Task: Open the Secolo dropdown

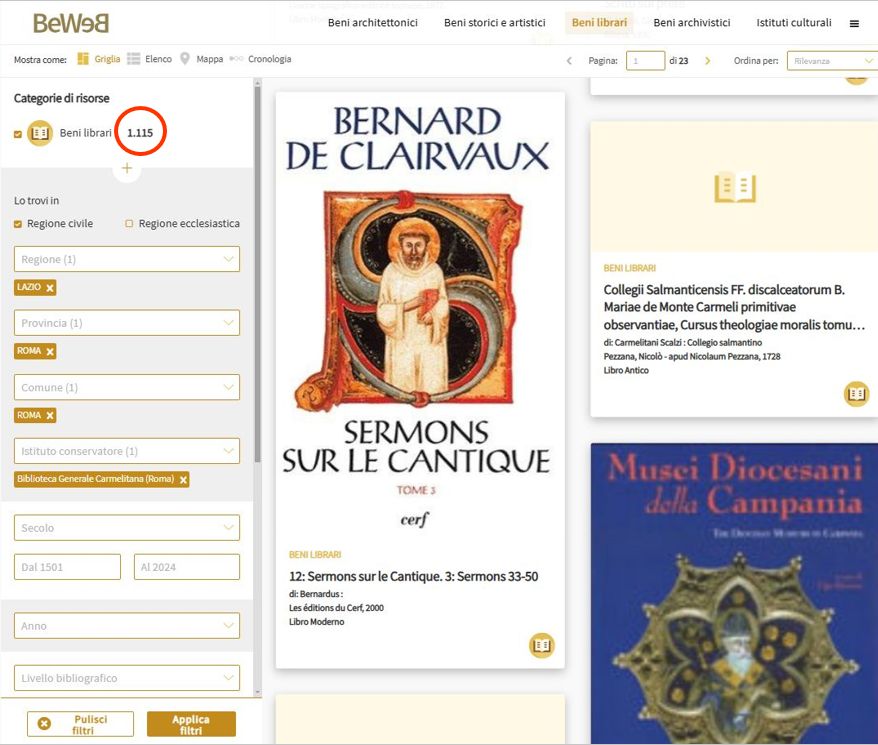Action: (x=127, y=527)
